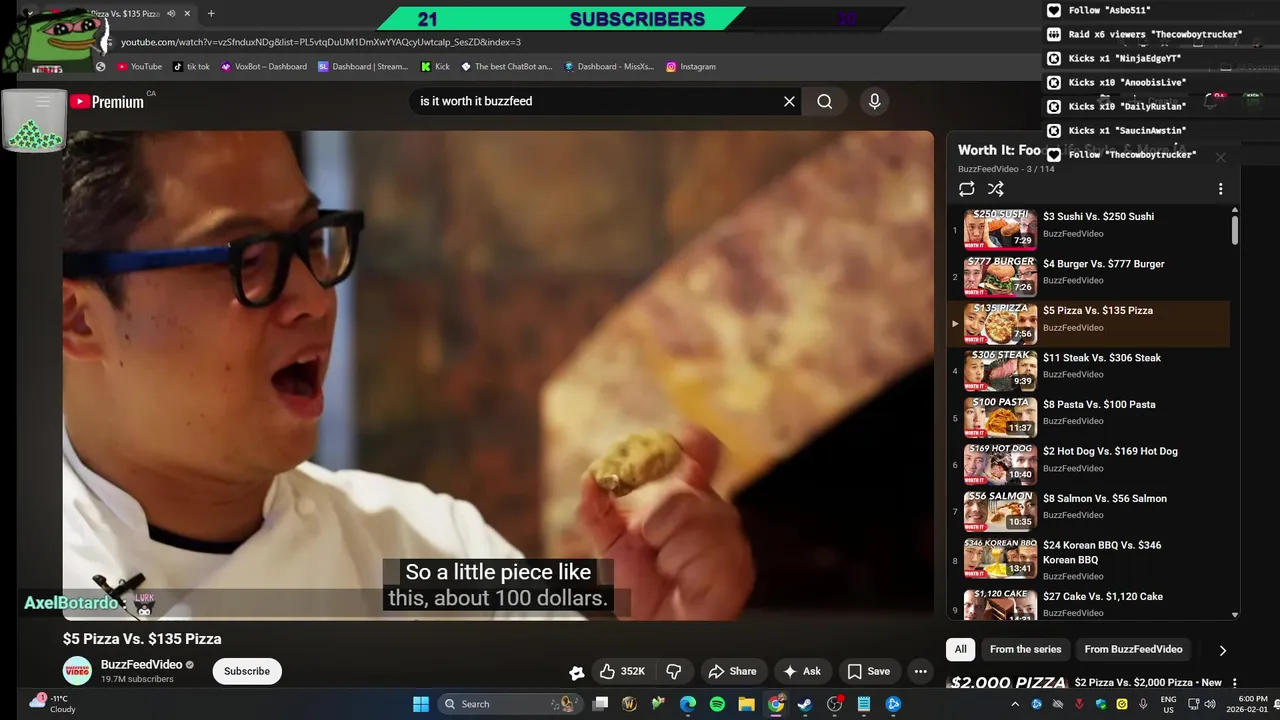Viewport: 1280px width, 720px height.
Task: Open Task View on taskbar
Action: 600,704
